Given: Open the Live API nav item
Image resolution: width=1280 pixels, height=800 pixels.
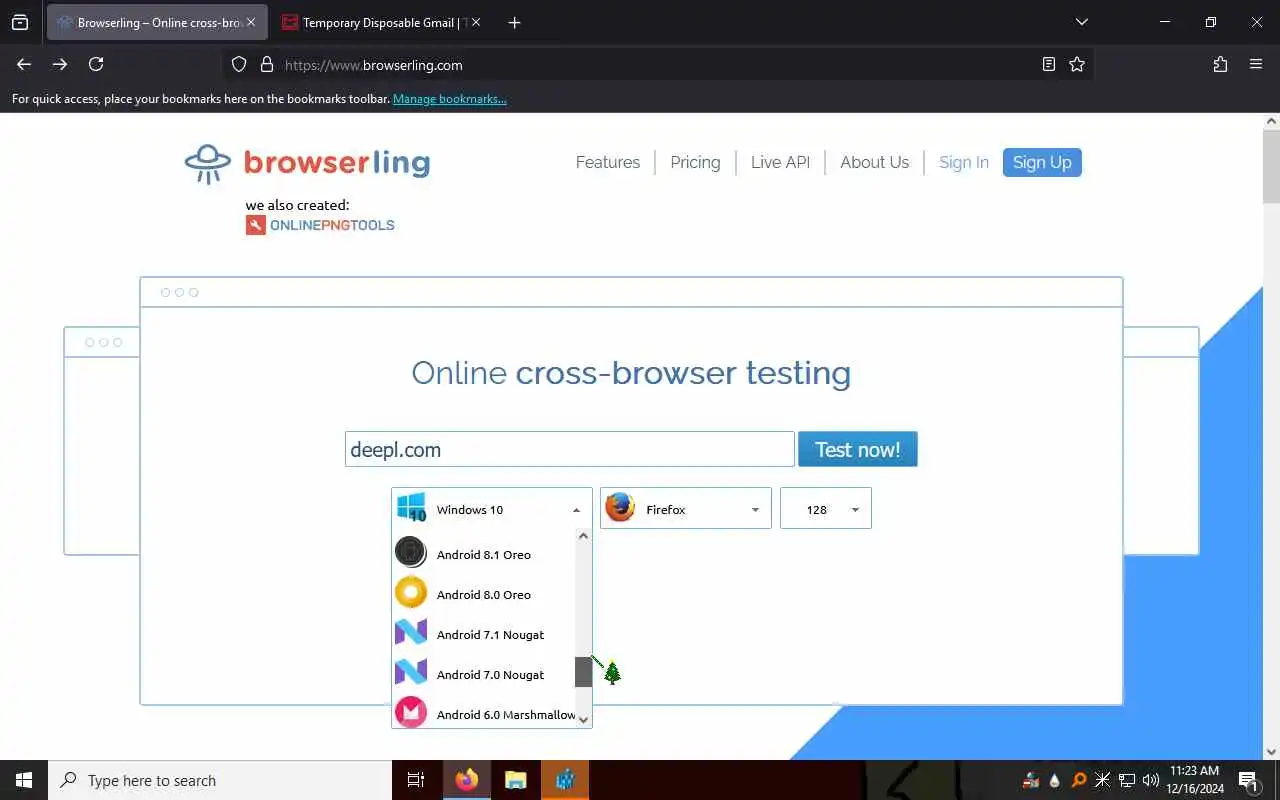Looking at the screenshot, I should click(780, 162).
